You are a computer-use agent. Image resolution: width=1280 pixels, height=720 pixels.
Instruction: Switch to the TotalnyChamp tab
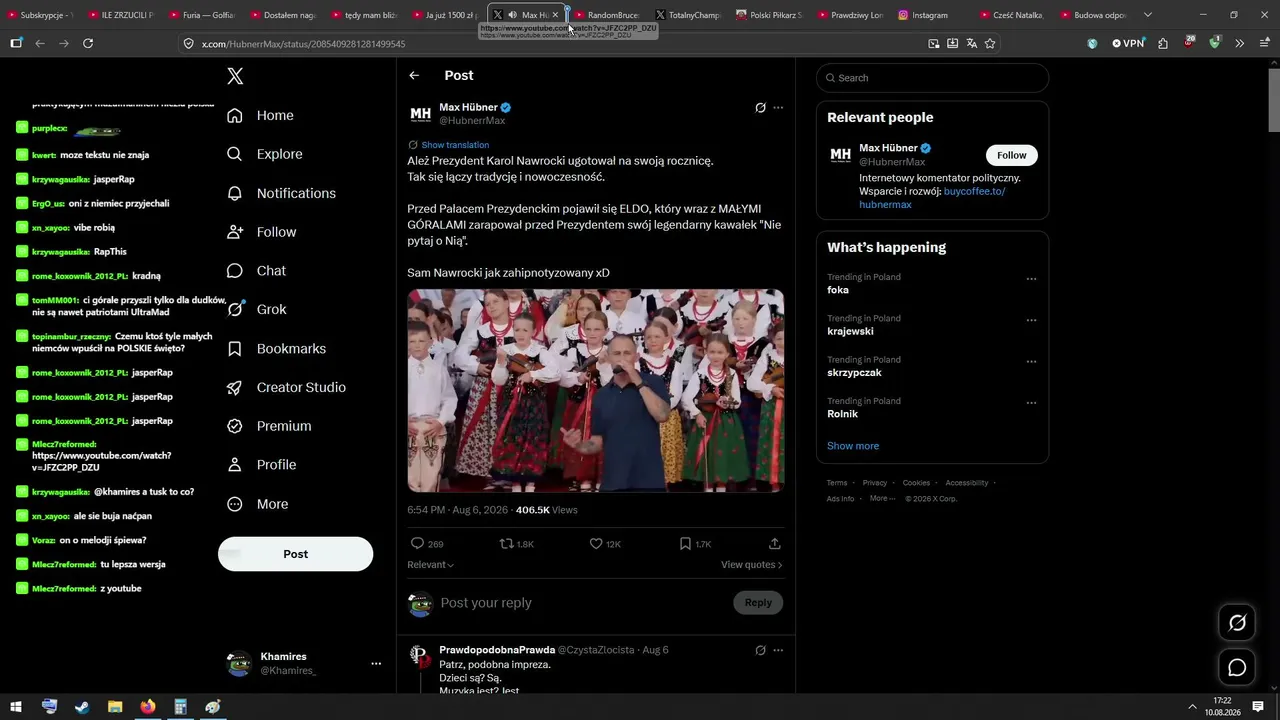pos(688,15)
